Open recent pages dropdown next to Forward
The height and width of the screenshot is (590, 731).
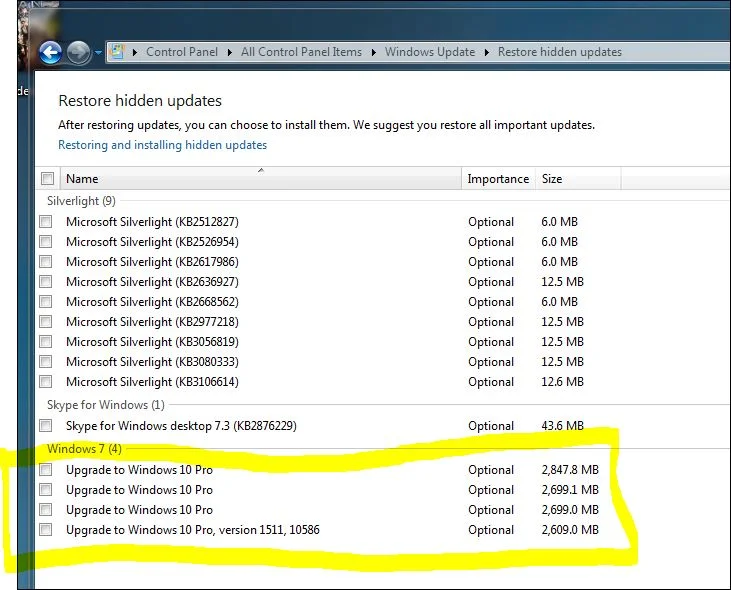point(98,53)
